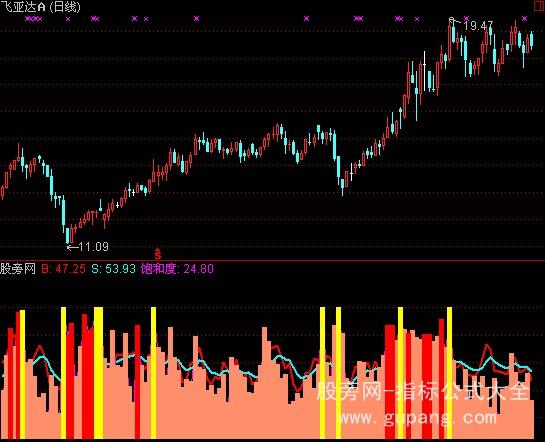Select the B: 47.25 indicator value
Screen dimensions: 545x442
tap(64, 269)
